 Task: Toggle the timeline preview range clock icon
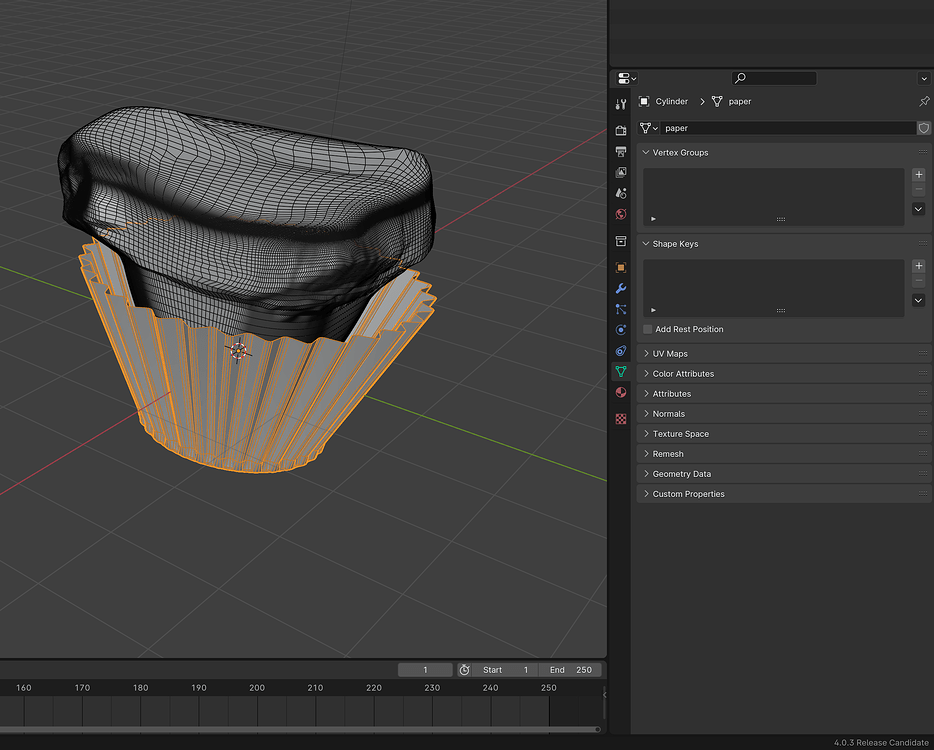[x=464, y=670]
